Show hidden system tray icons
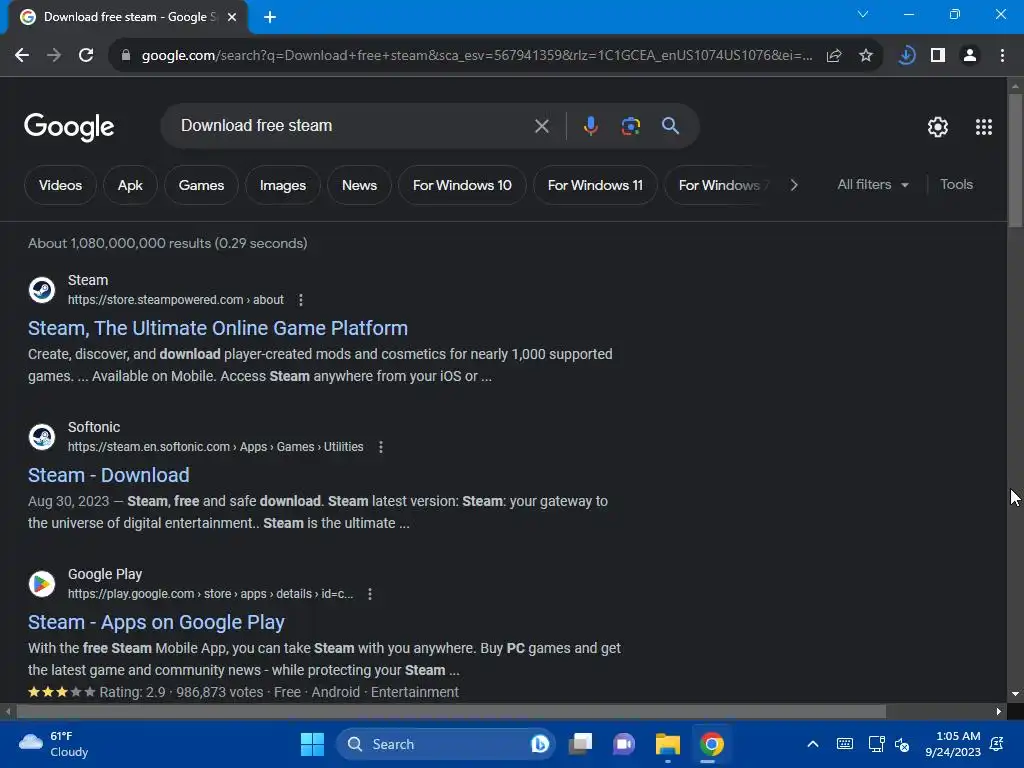This screenshot has height=768, width=1024. [812, 744]
